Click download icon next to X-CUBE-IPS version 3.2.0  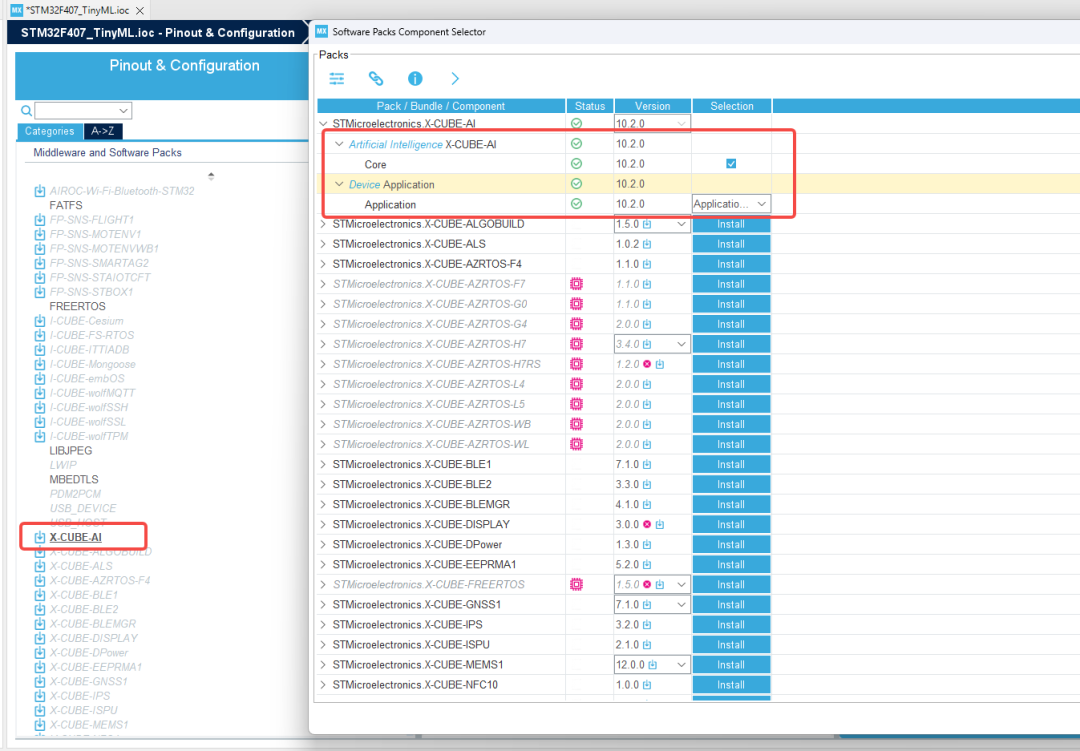click(x=647, y=625)
